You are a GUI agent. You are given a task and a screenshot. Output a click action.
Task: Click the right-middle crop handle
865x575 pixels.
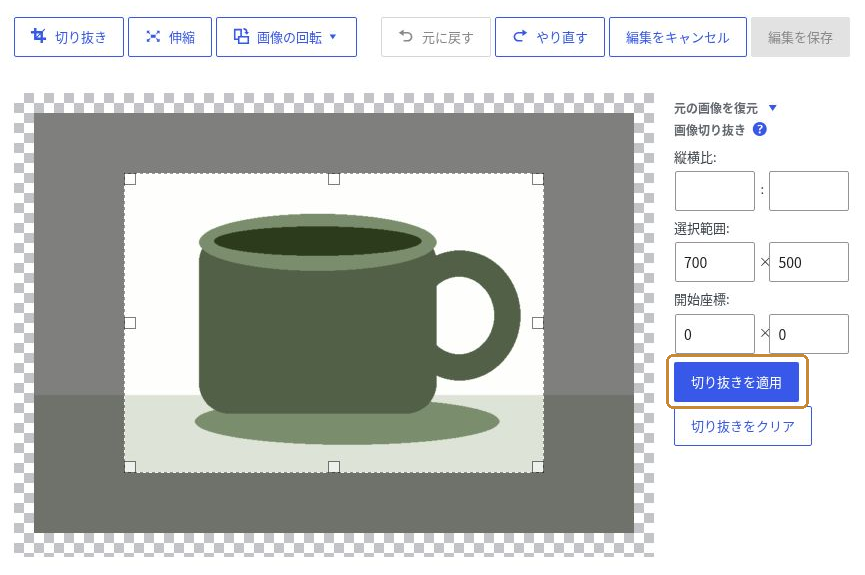[538, 323]
